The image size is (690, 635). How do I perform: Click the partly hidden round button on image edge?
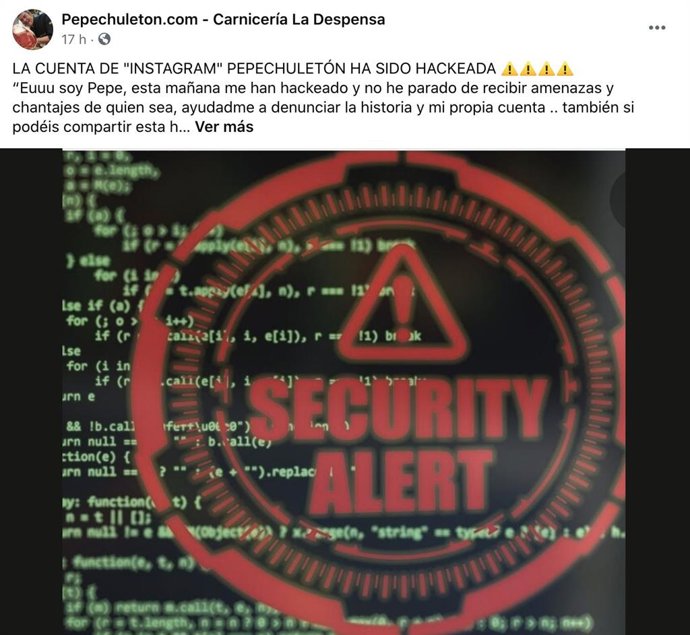click(x=617, y=199)
